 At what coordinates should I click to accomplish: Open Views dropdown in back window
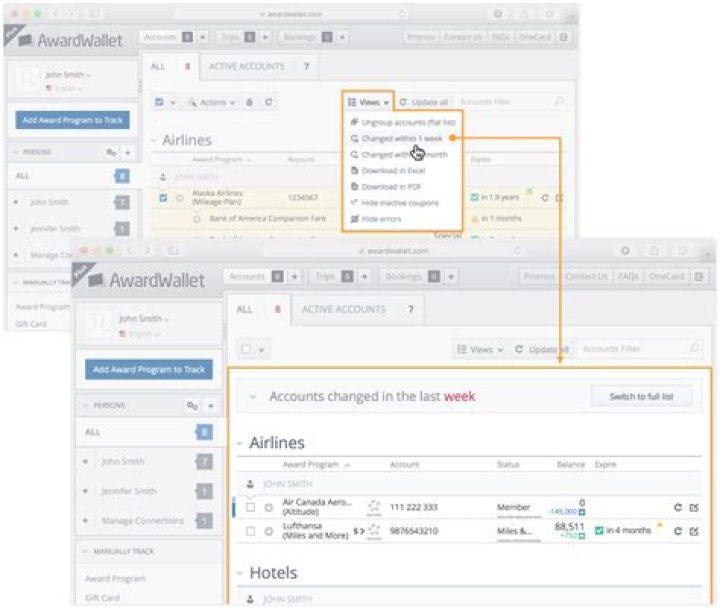[368, 102]
